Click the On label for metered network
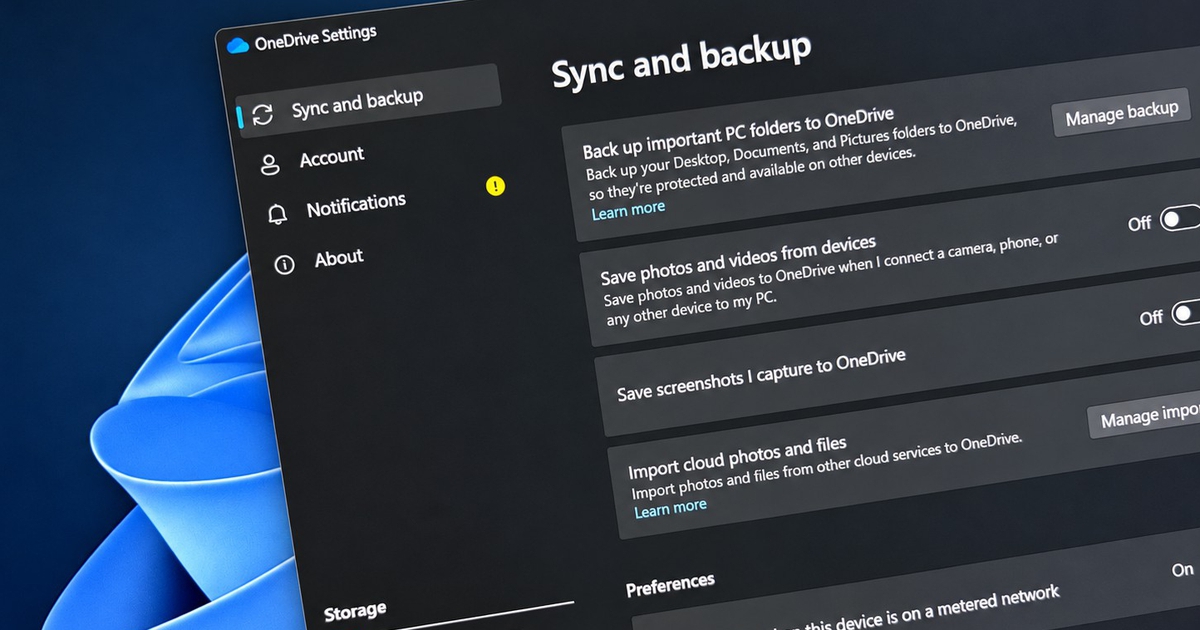1200x630 pixels. 1182,569
